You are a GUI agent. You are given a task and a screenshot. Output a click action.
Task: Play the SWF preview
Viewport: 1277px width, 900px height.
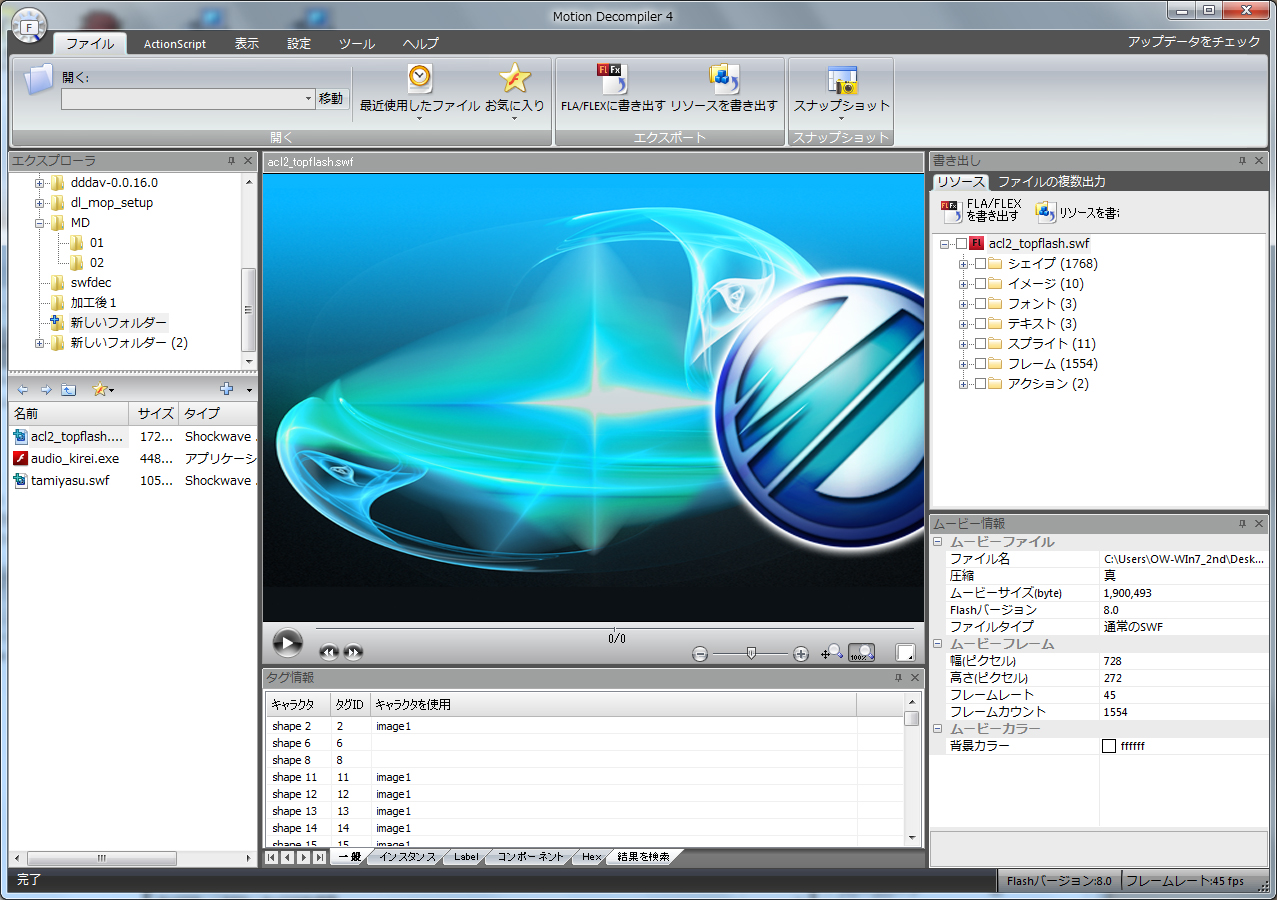coord(287,643)
